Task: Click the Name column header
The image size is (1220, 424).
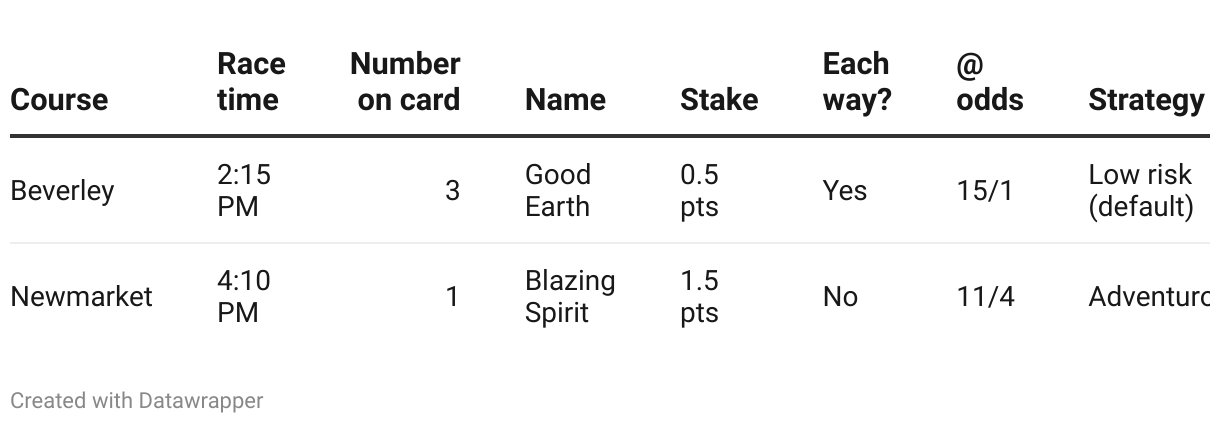Action: [565, 100]
